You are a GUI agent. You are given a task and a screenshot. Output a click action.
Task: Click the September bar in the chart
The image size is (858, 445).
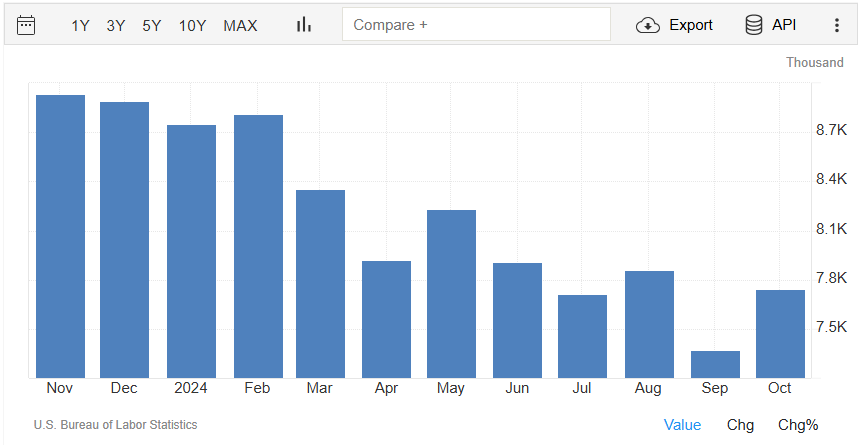tap(715, 365)
